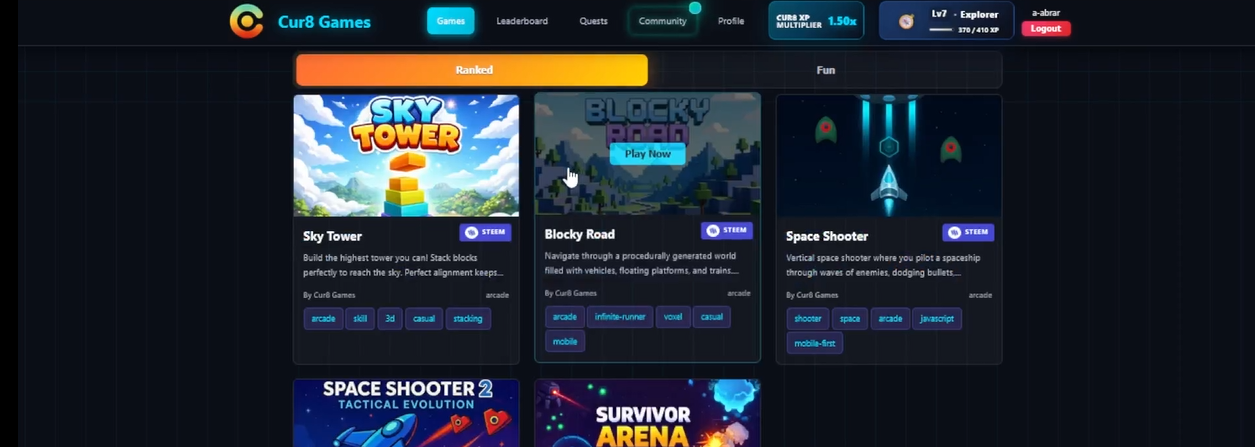Click the STEEM badge on Sky Tower
The width and height of the screenshot is (1255, 447).
click(486, 232)
